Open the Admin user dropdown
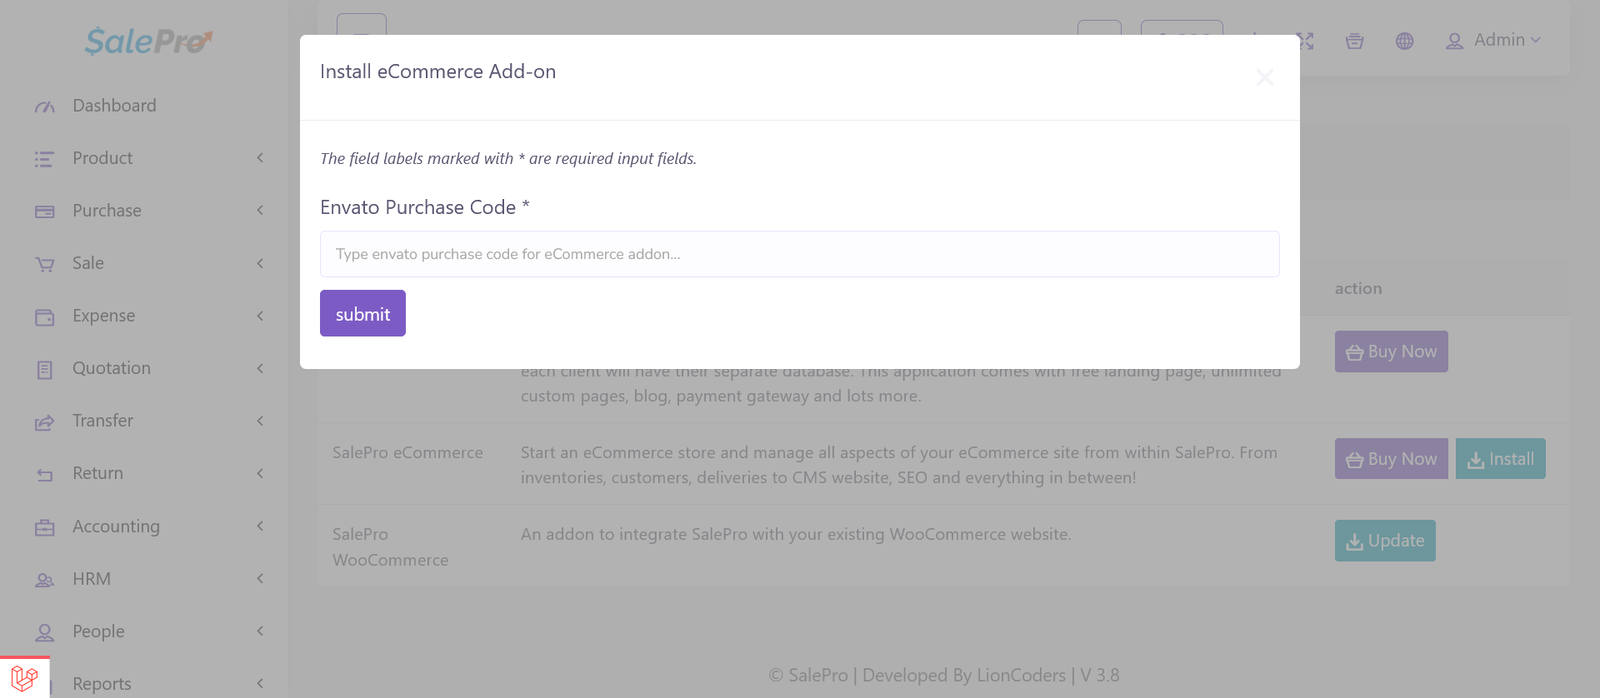Screen dimensions: 1600x698 pyautogui.click(x=1493, y=40)
